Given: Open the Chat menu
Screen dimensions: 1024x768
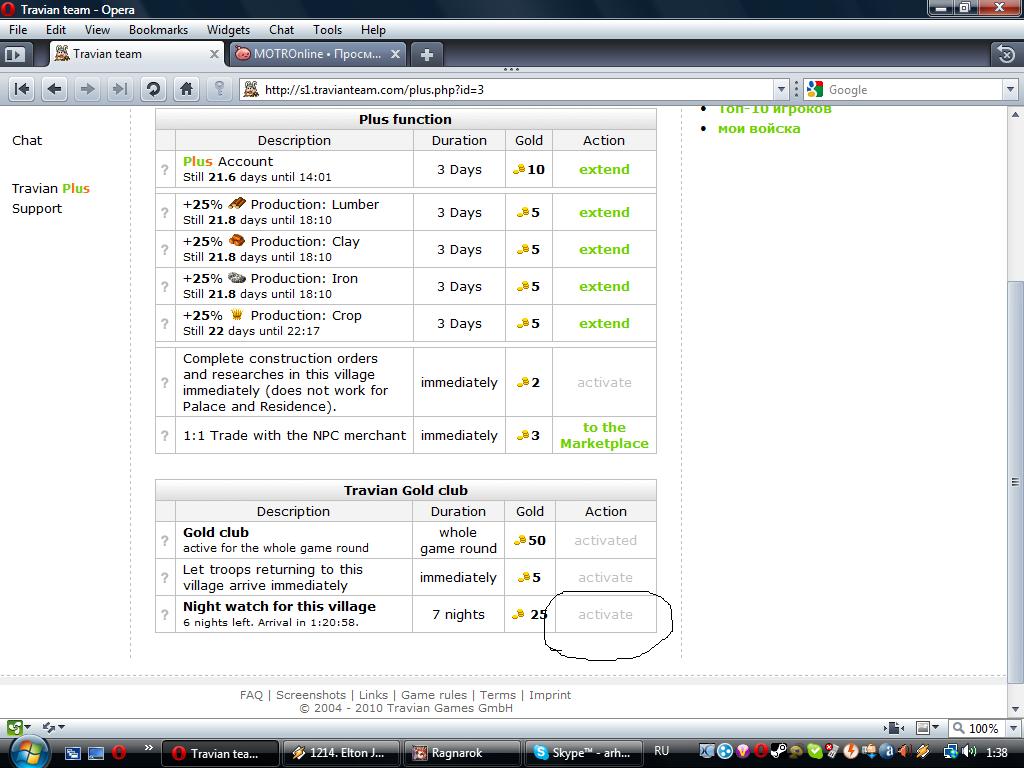Looking at the screenshot, I should 281,30.
